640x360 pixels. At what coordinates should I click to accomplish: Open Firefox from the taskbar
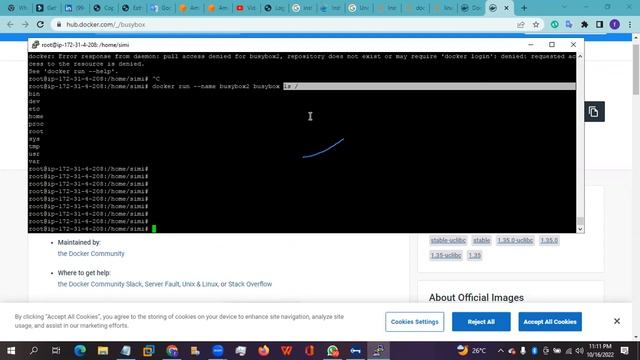[x=264, y=351]
